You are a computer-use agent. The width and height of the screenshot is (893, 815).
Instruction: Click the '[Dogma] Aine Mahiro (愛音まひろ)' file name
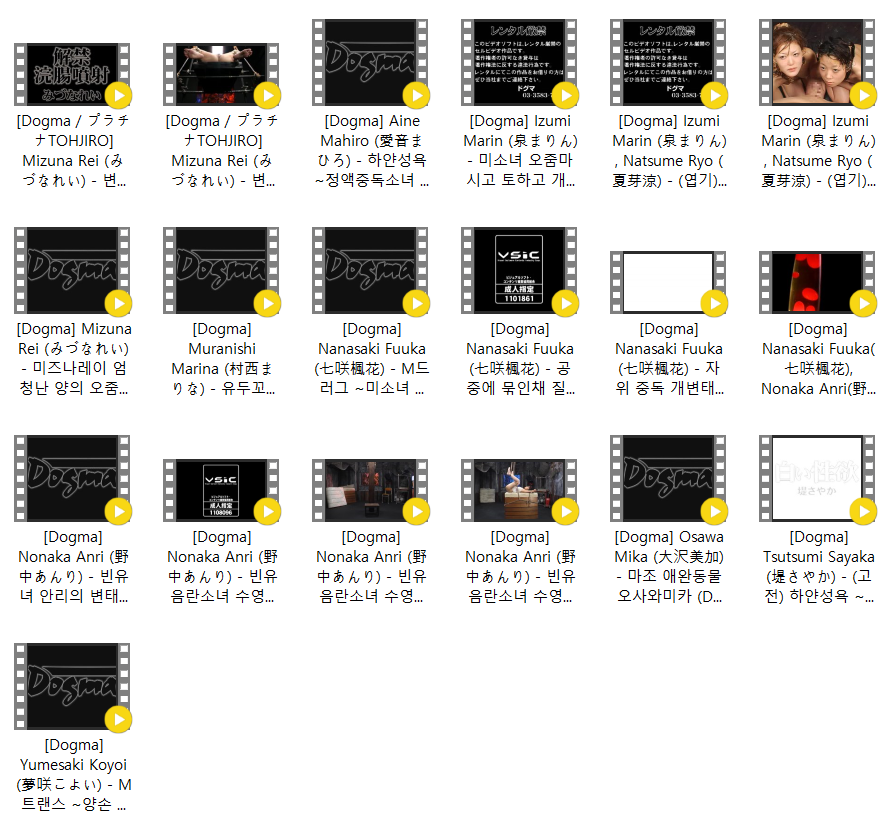[371, 151]
